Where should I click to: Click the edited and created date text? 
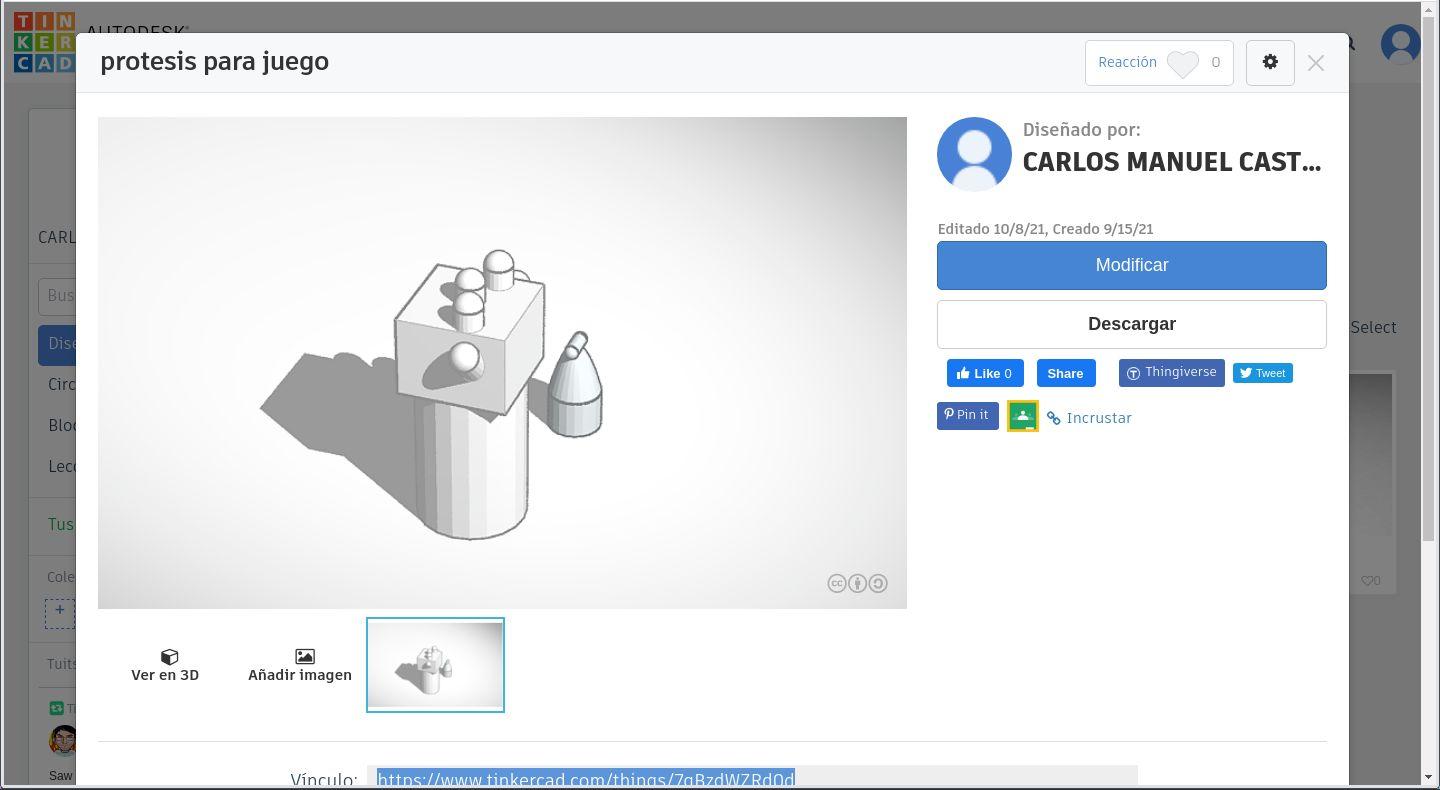tap(1045, 229)
